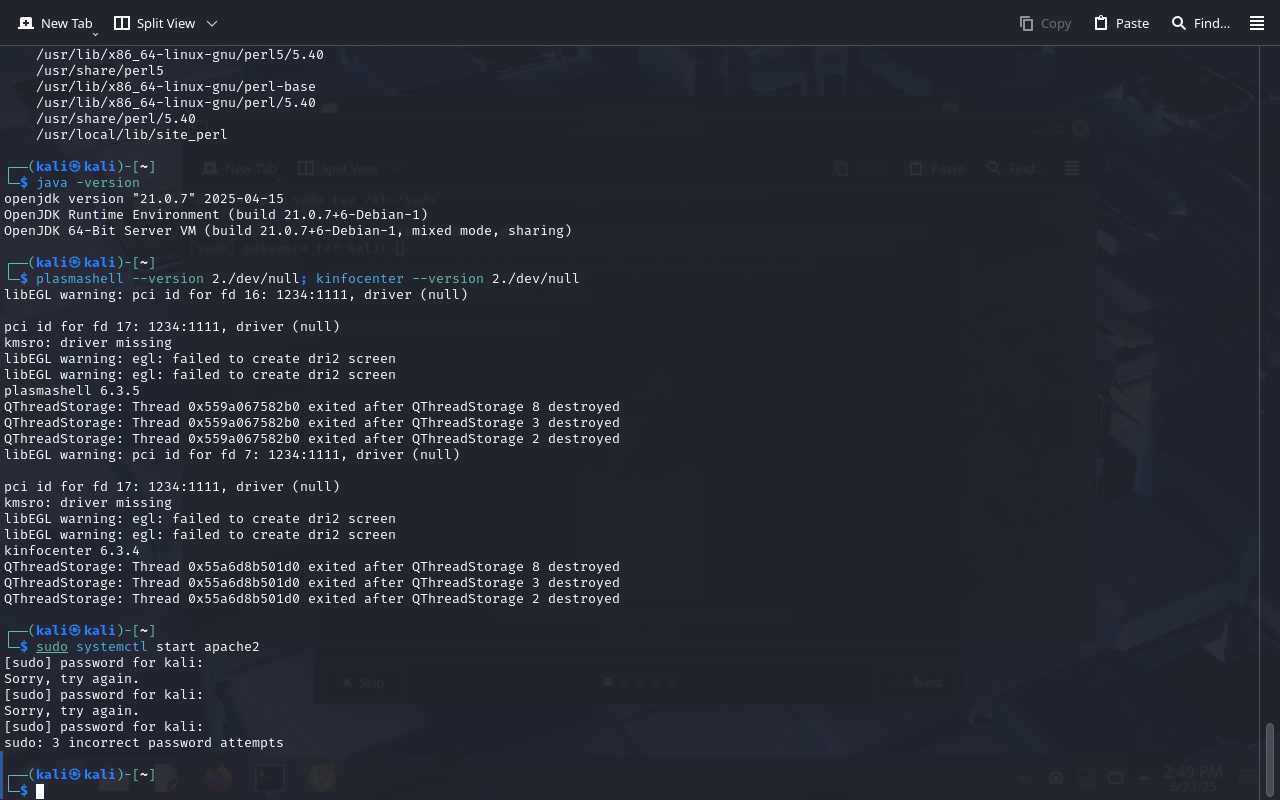Open a new terminal tab with New Tab
Viewport: 1280px width, 800px height.
[55, 23]
